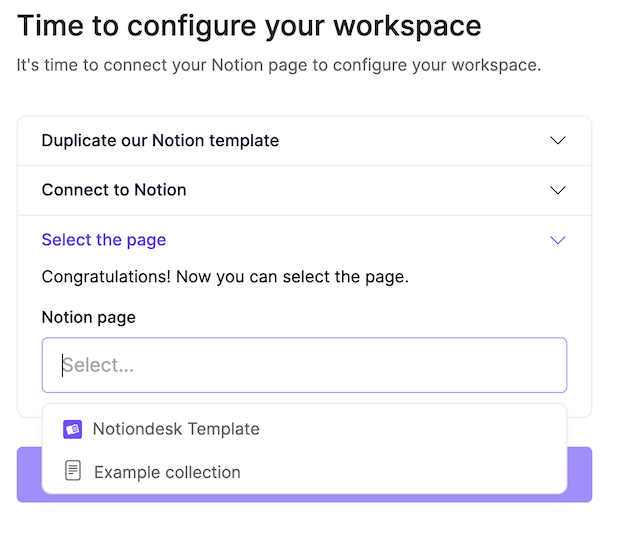Pick the Example collection option text
The height and width of the screenshot is (540, 640).
pos(167,472)
